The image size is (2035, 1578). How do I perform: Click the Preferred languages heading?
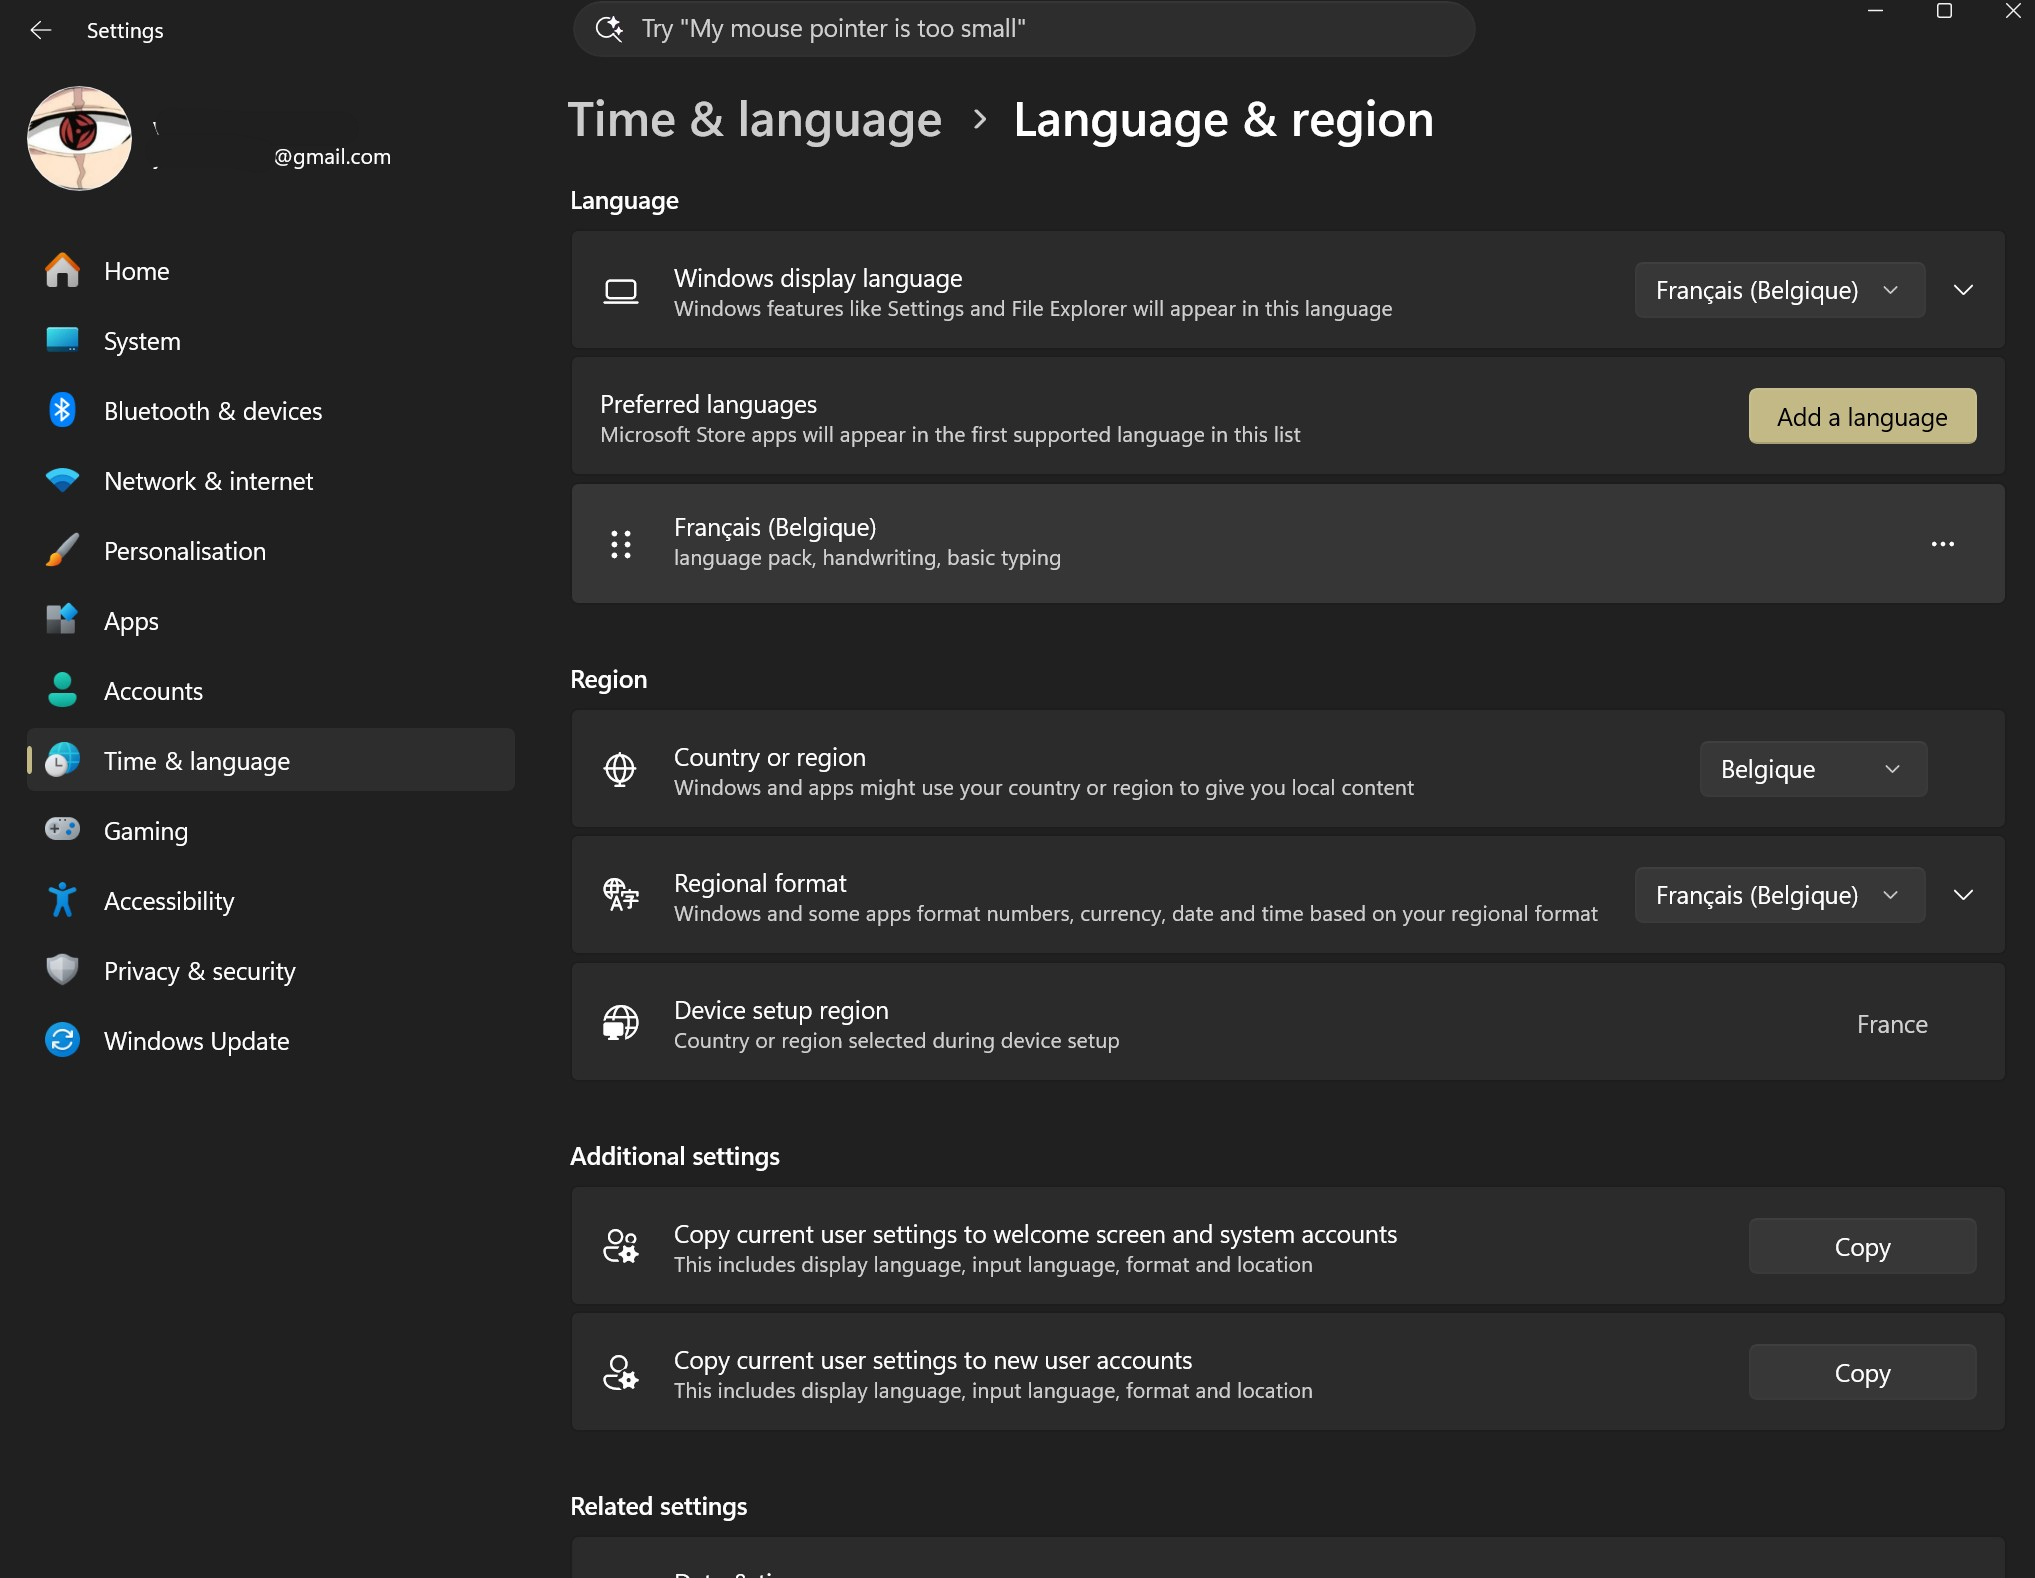(708, 404)
